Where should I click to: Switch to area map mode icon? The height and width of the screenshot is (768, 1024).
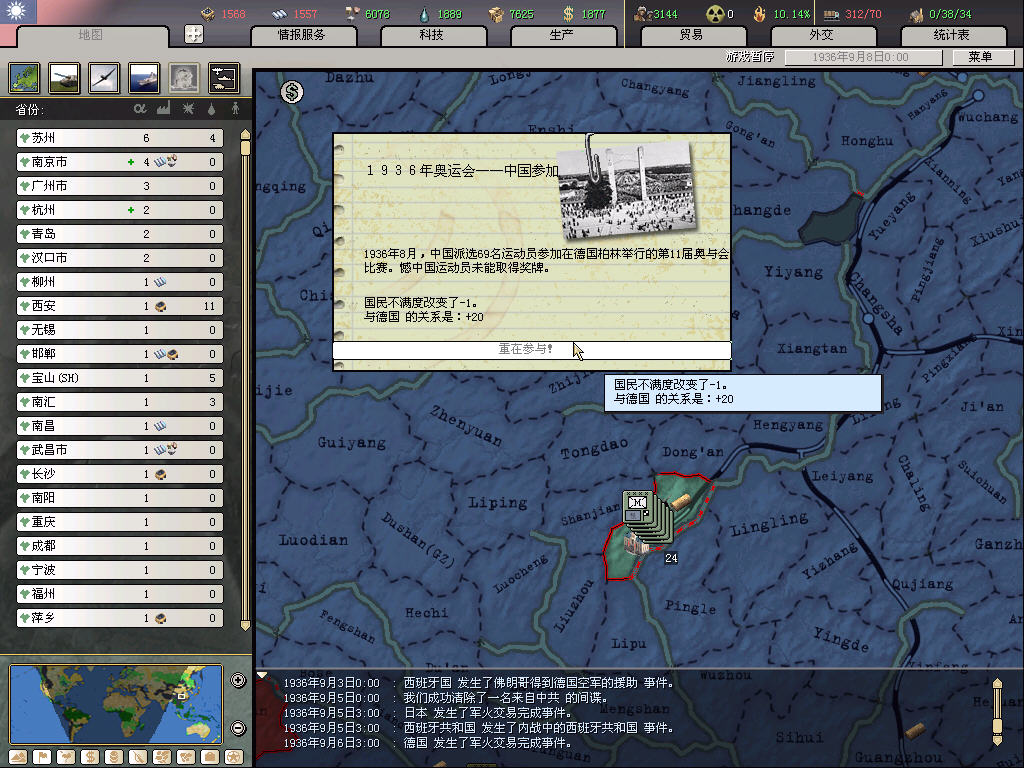click(x=186, y=757)
